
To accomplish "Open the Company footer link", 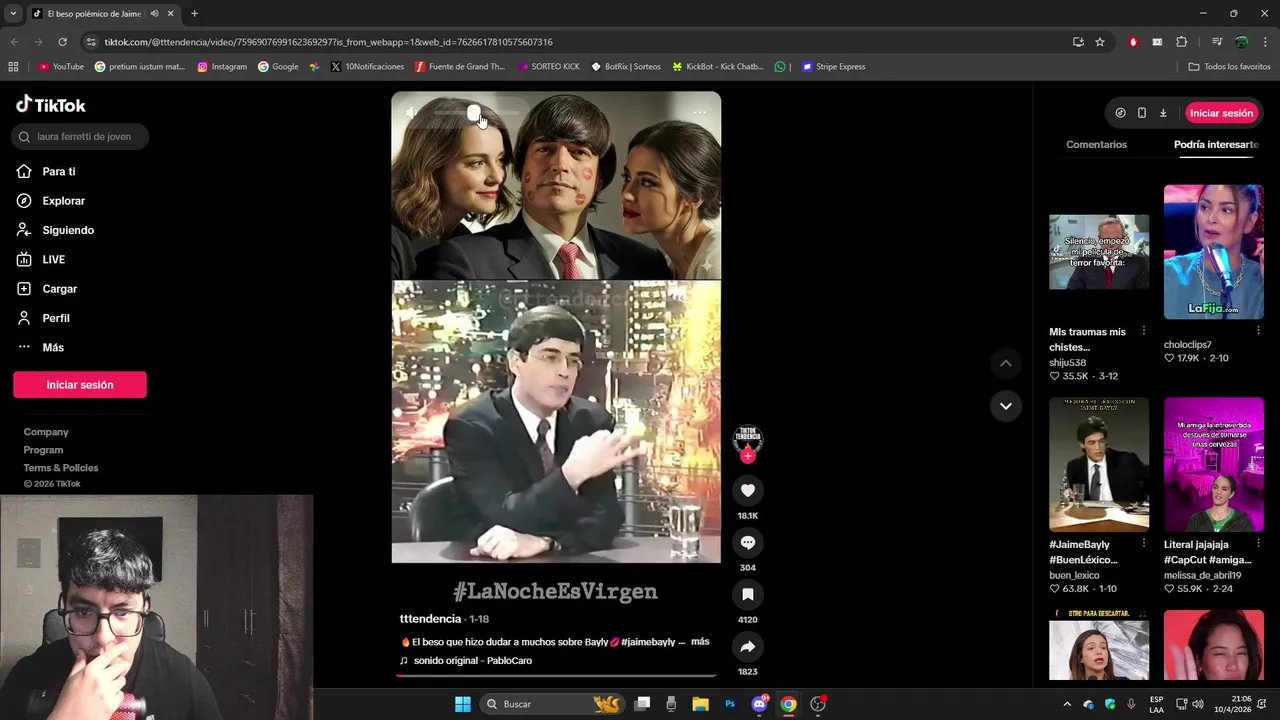I will click(46, 432).
